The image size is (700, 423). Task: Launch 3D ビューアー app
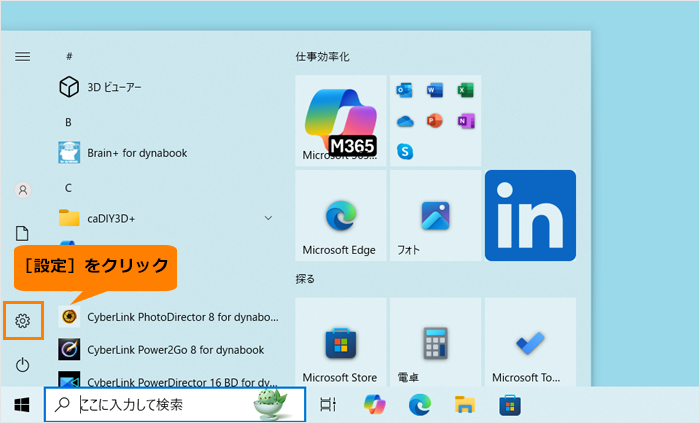100,87
